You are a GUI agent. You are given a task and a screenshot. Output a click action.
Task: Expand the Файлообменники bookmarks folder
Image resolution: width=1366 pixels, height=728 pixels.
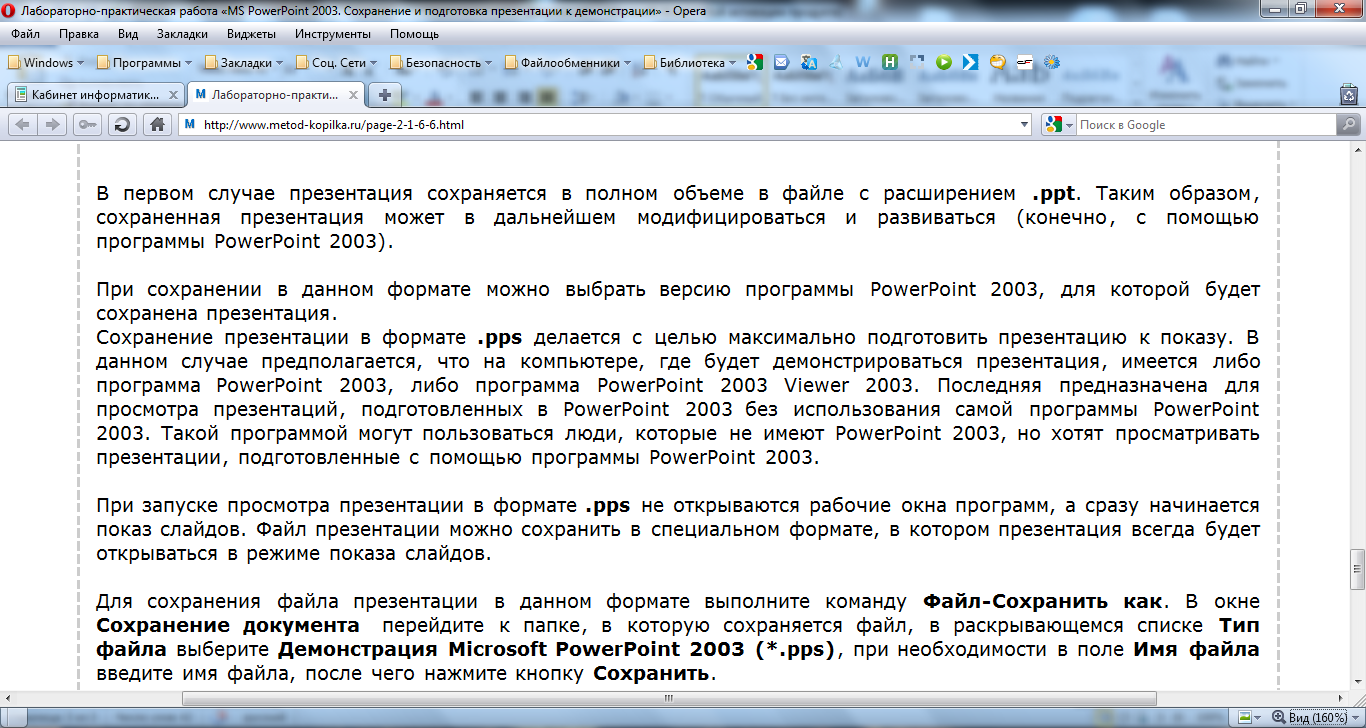(x=569, y=62)
